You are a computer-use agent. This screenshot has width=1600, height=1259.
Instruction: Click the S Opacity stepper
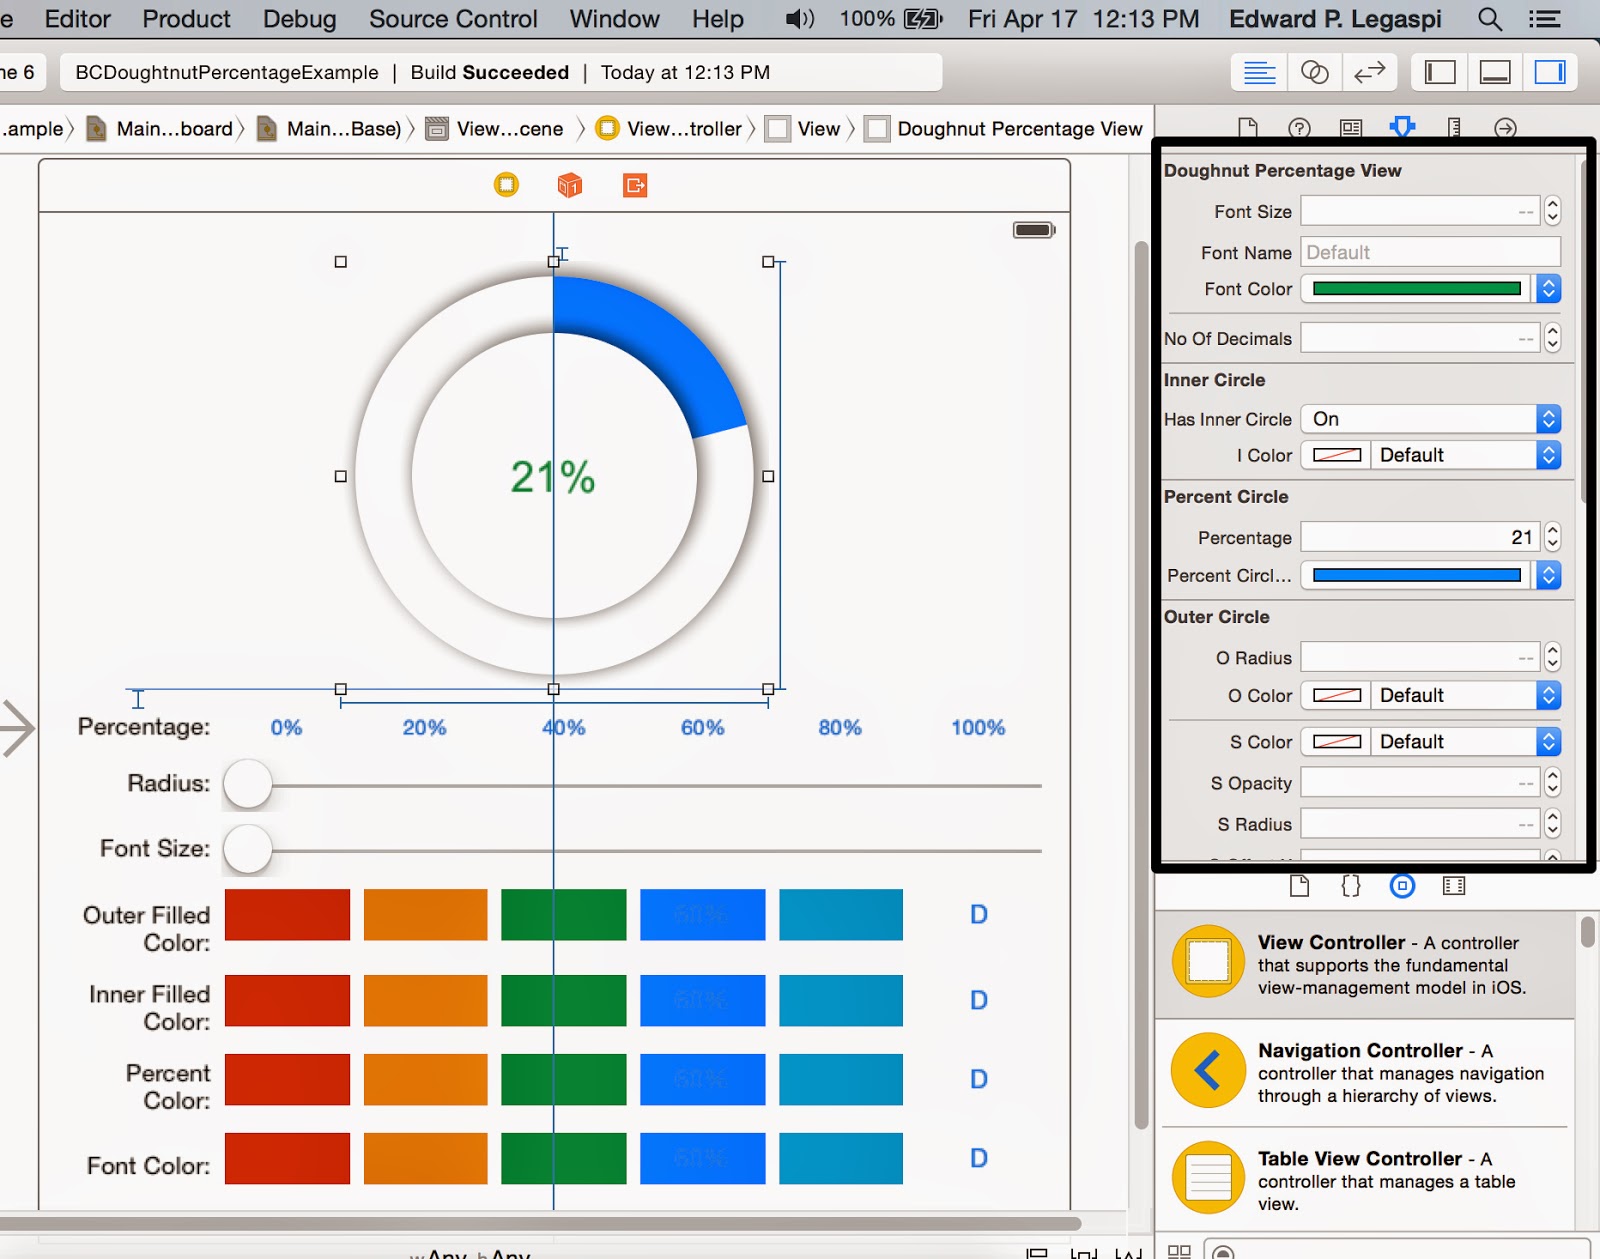1552,783
